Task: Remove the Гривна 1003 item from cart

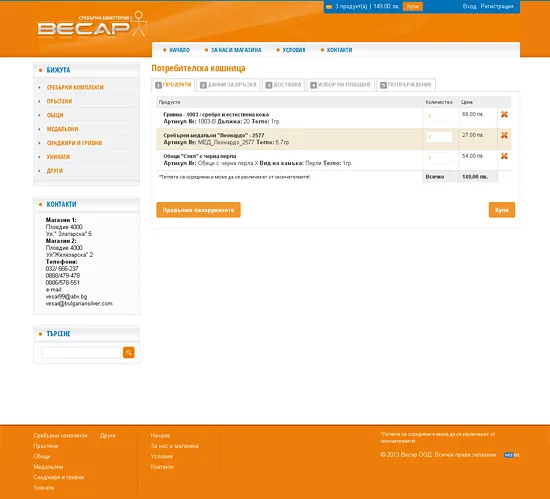Action: coord(504,114)
